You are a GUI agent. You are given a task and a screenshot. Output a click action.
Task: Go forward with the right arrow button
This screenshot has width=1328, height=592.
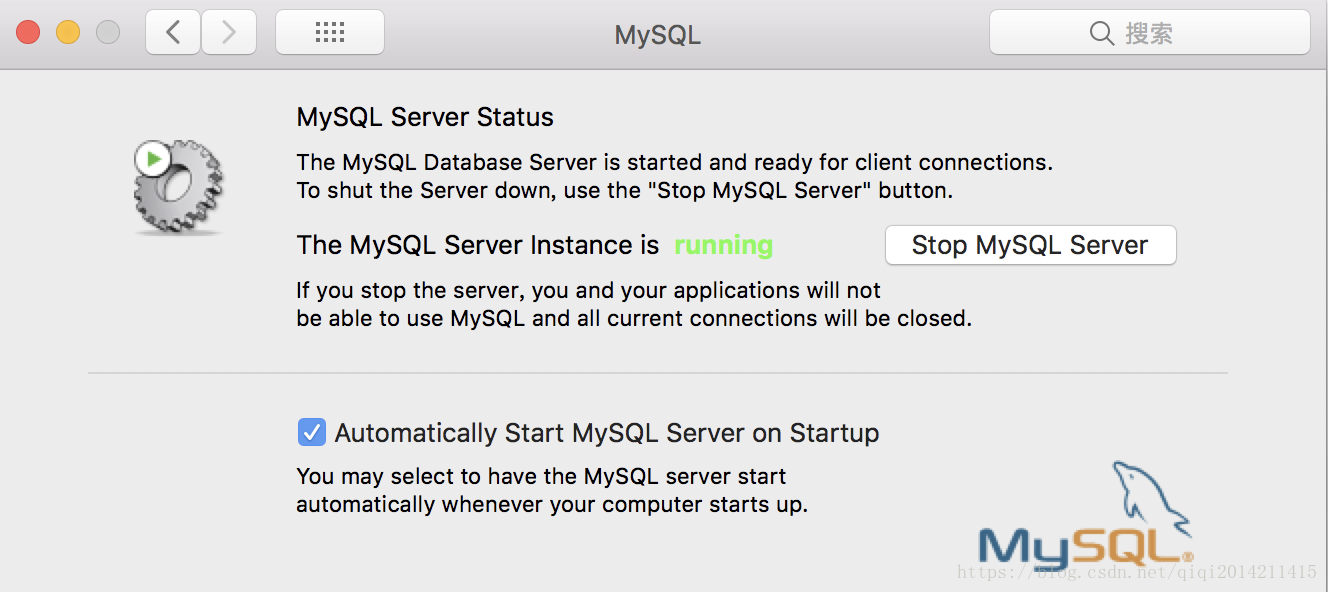[x=229, y=33]
